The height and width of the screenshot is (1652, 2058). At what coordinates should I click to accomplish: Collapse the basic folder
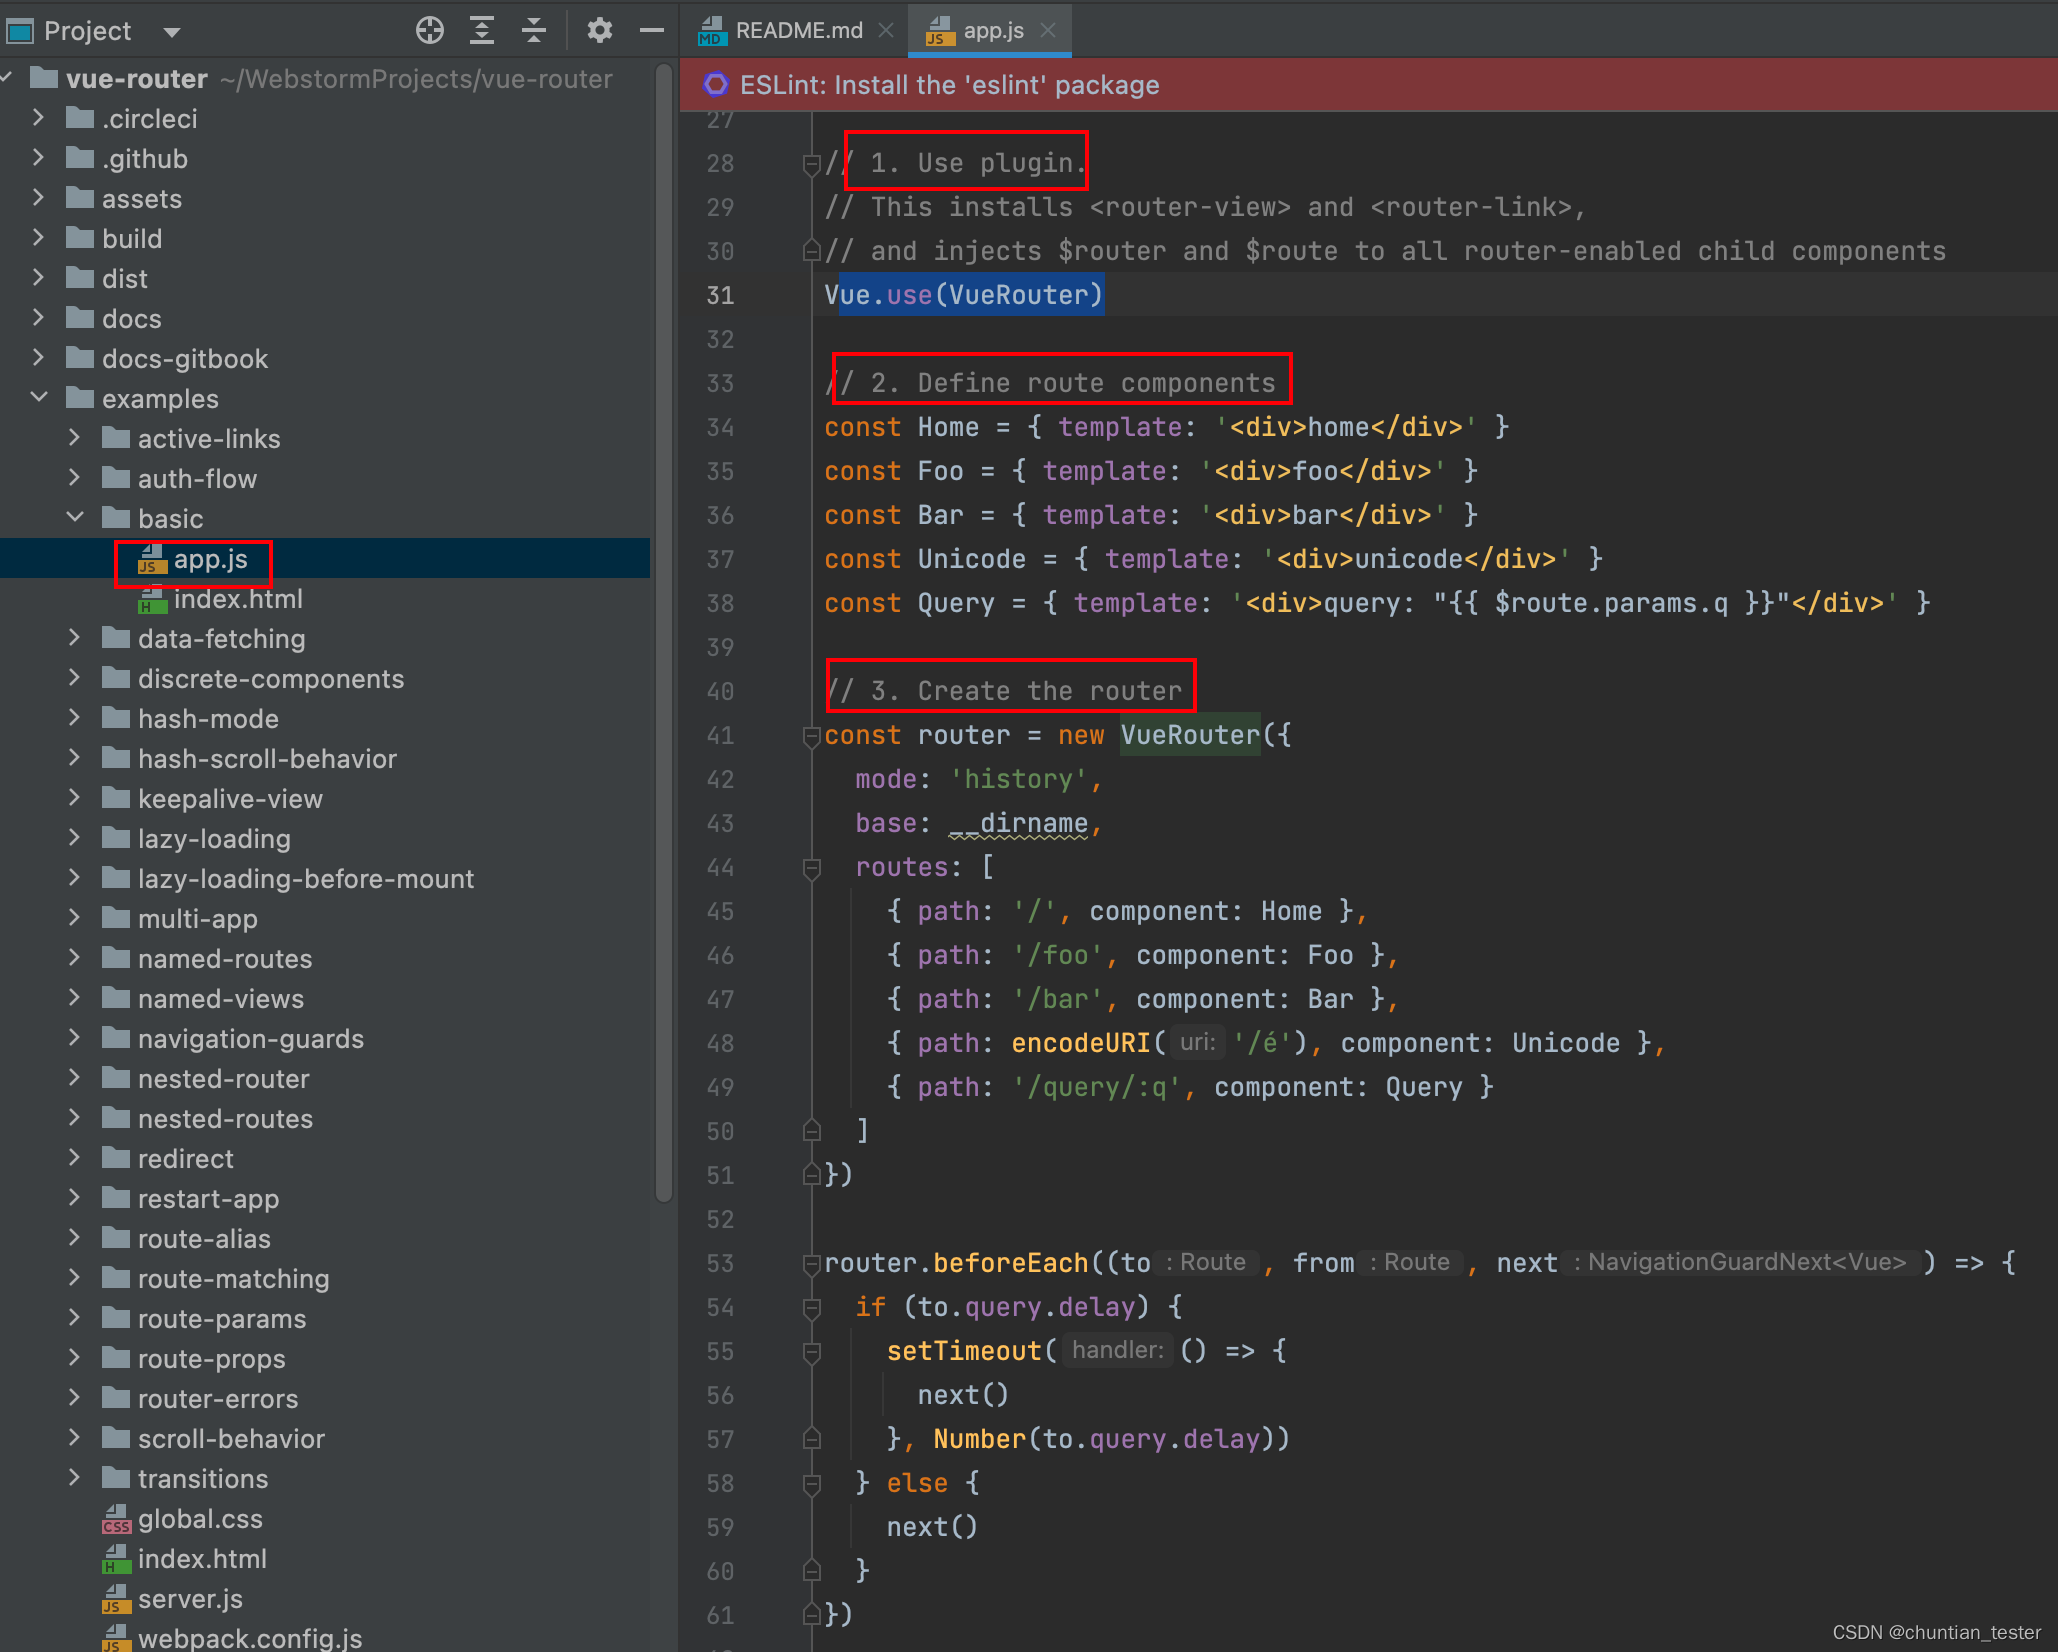tap(75, 517)
